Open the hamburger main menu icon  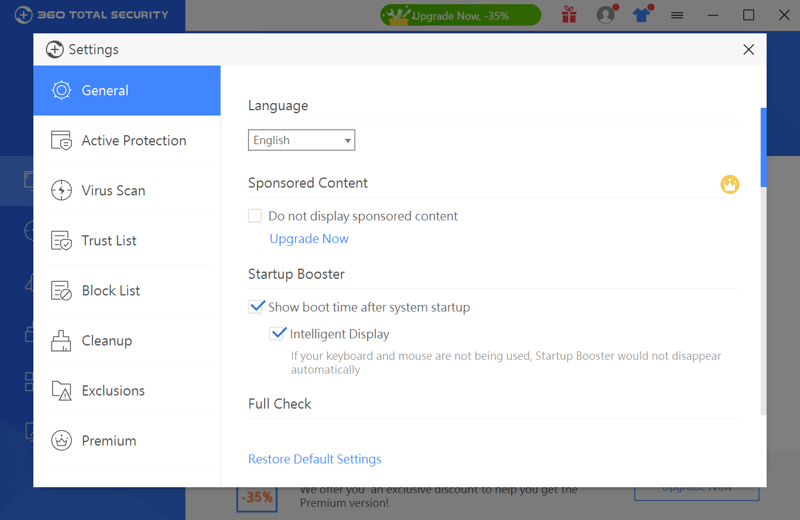coord(677,15)
